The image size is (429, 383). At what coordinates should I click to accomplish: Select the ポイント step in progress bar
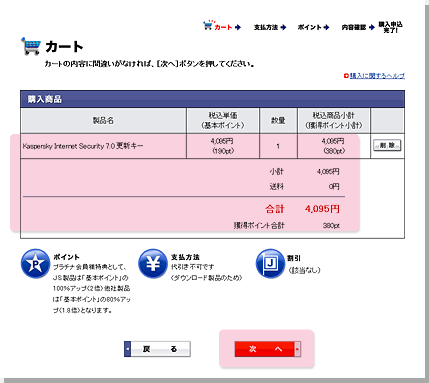coord(309,27)
